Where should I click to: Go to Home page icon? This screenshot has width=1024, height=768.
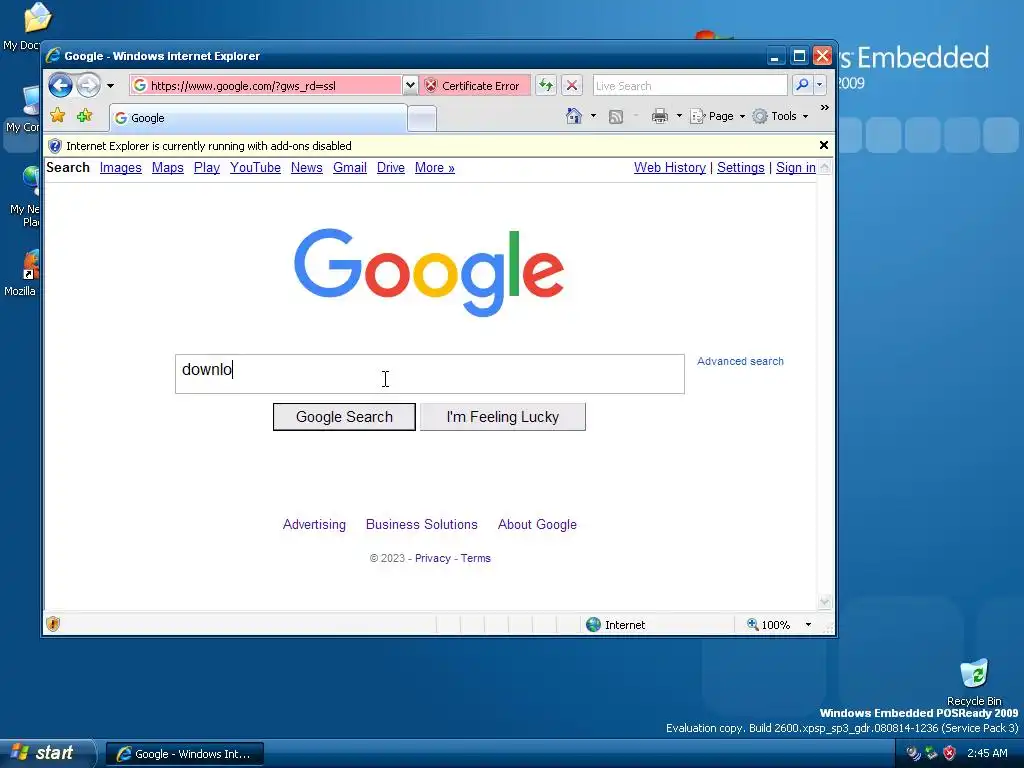(573, 116)
